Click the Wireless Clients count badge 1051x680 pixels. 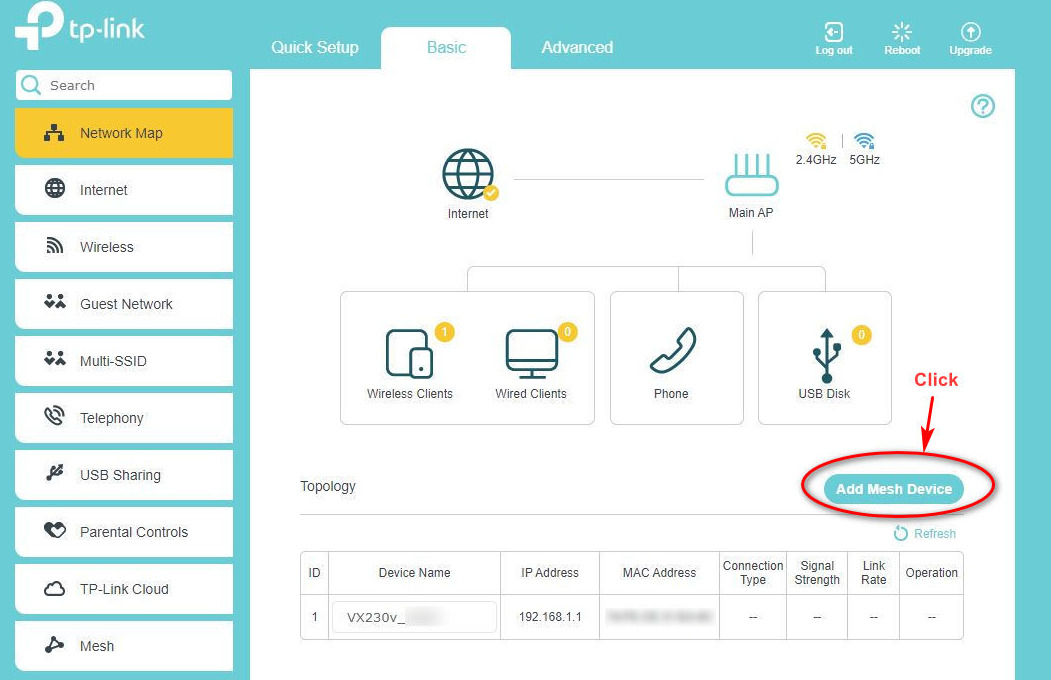click(444, 332)
